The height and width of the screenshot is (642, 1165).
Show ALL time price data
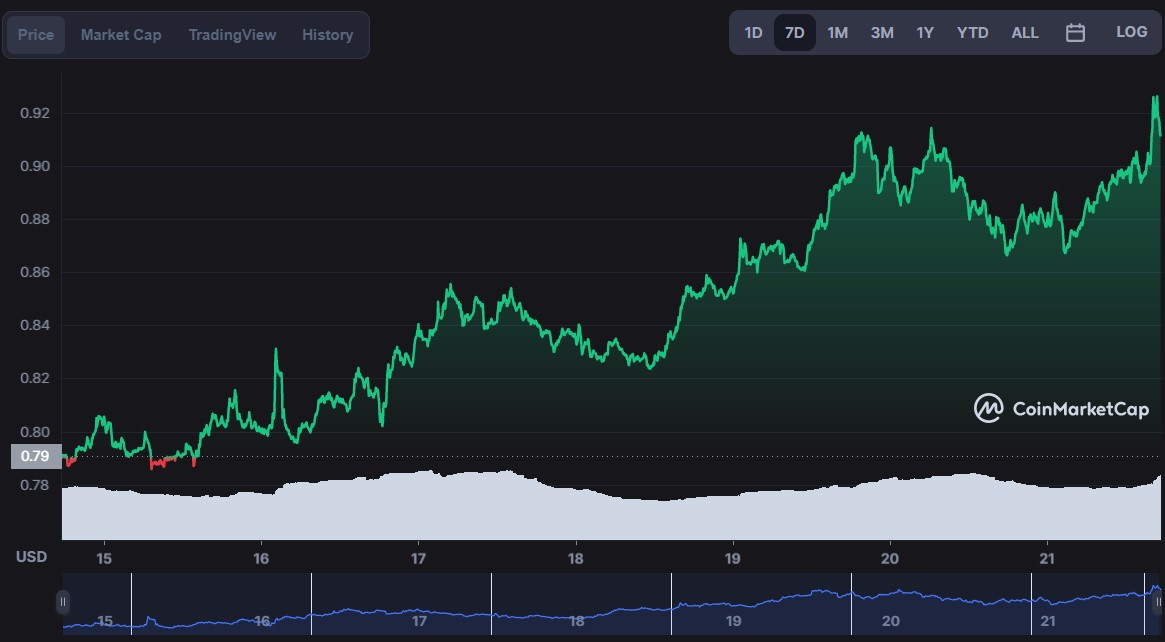[1025, 33]
